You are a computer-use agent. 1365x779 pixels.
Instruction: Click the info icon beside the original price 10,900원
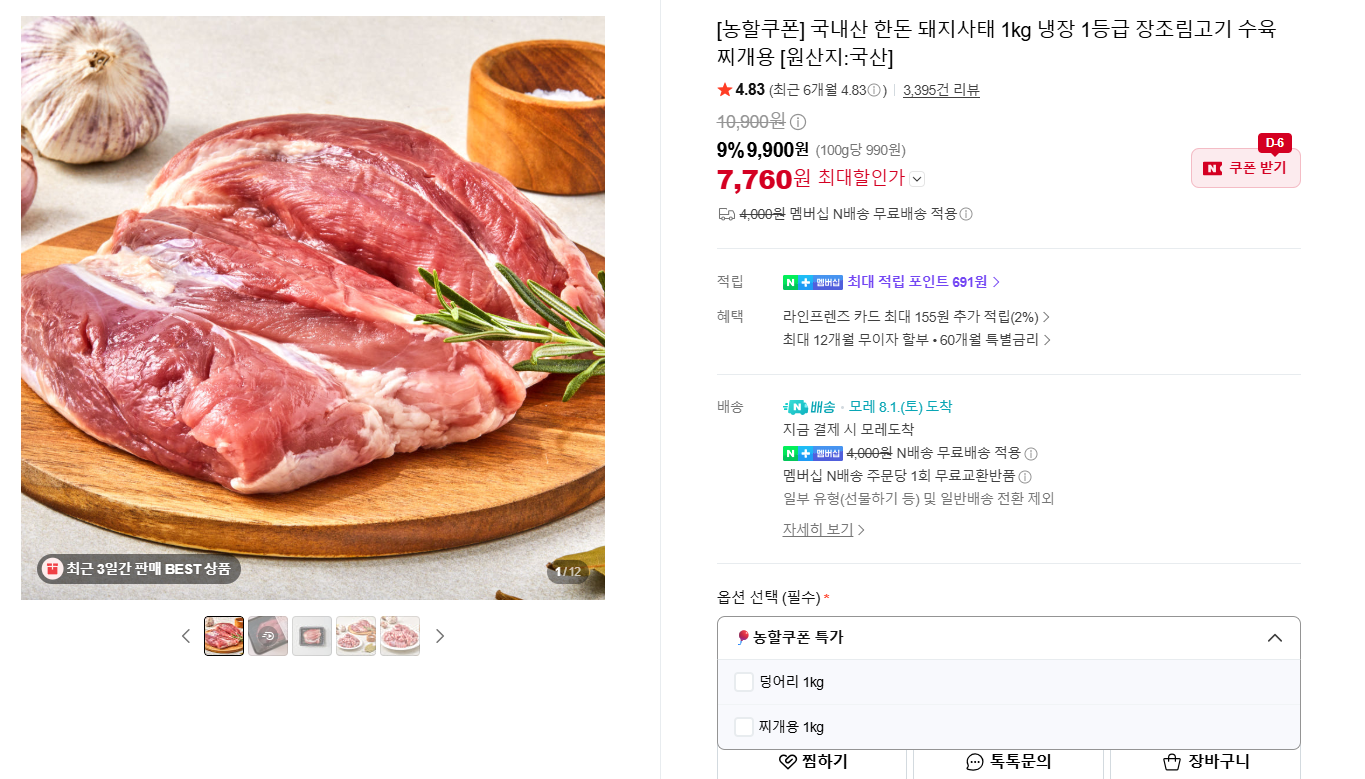pos(798,122)
